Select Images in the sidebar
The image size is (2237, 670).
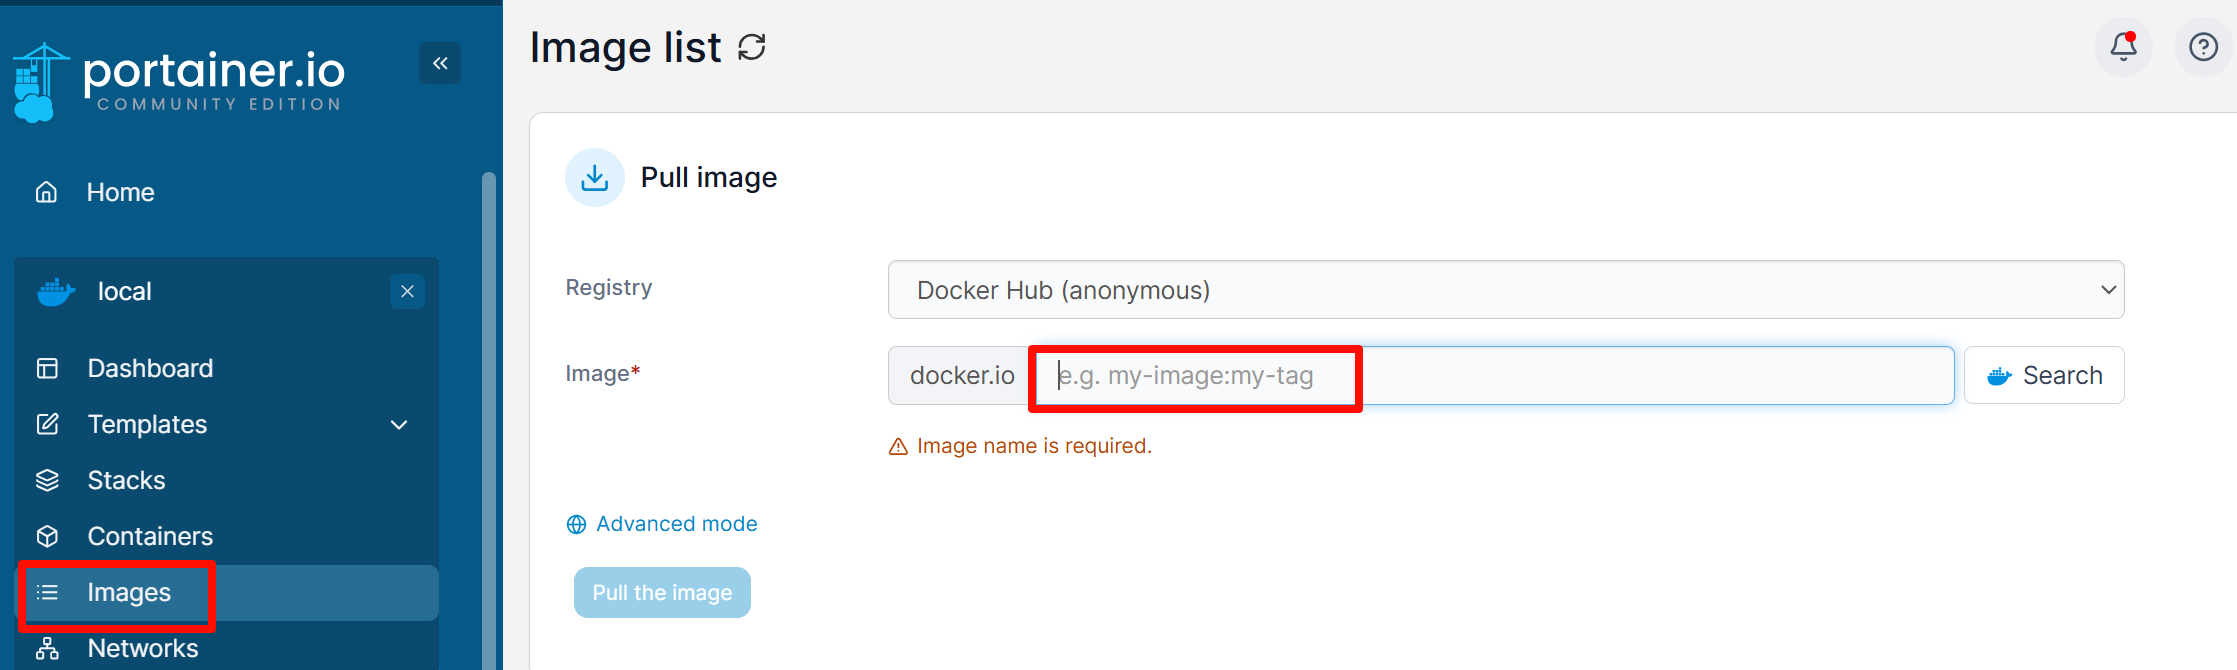[x=129, y=593]
